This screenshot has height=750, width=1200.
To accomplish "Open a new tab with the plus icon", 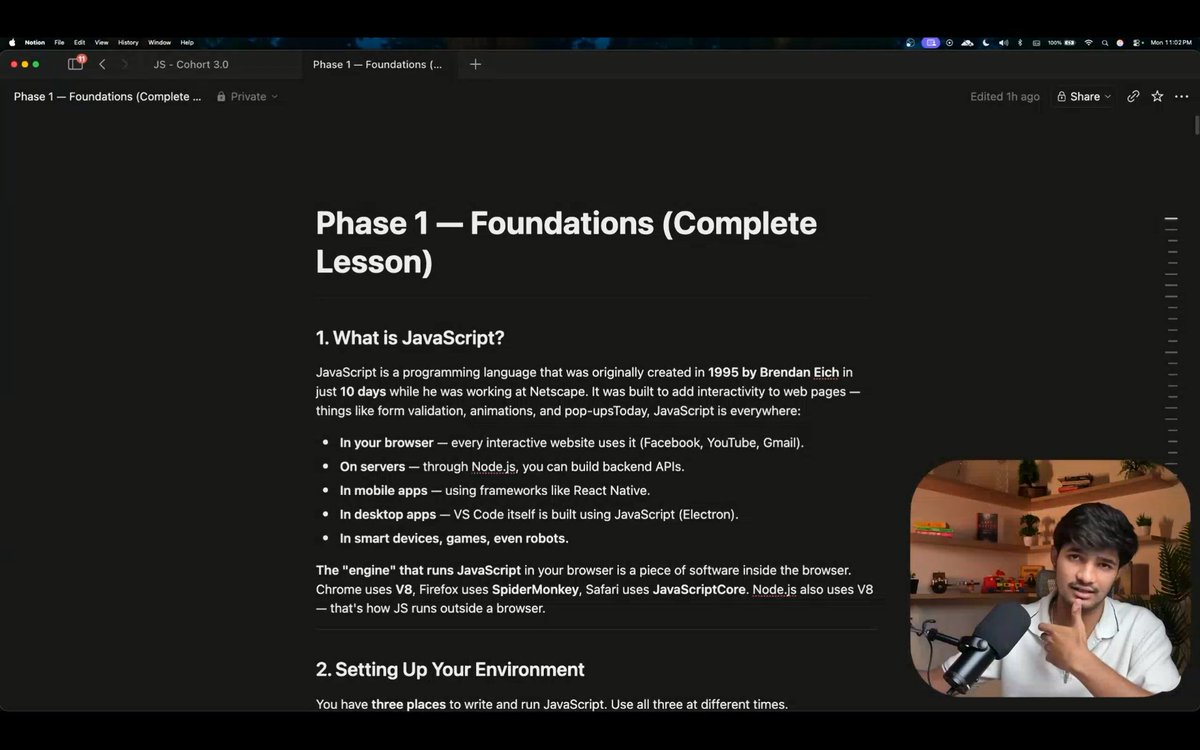I will click(x=475, y=64).
